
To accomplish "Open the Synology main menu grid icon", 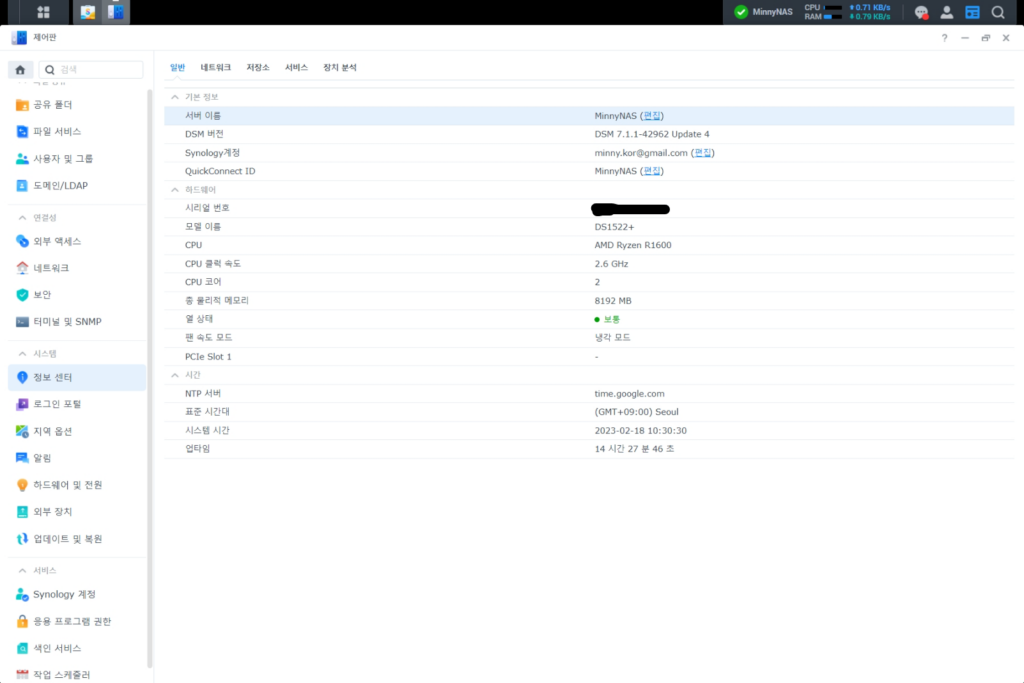I will (x=43, y=12).
